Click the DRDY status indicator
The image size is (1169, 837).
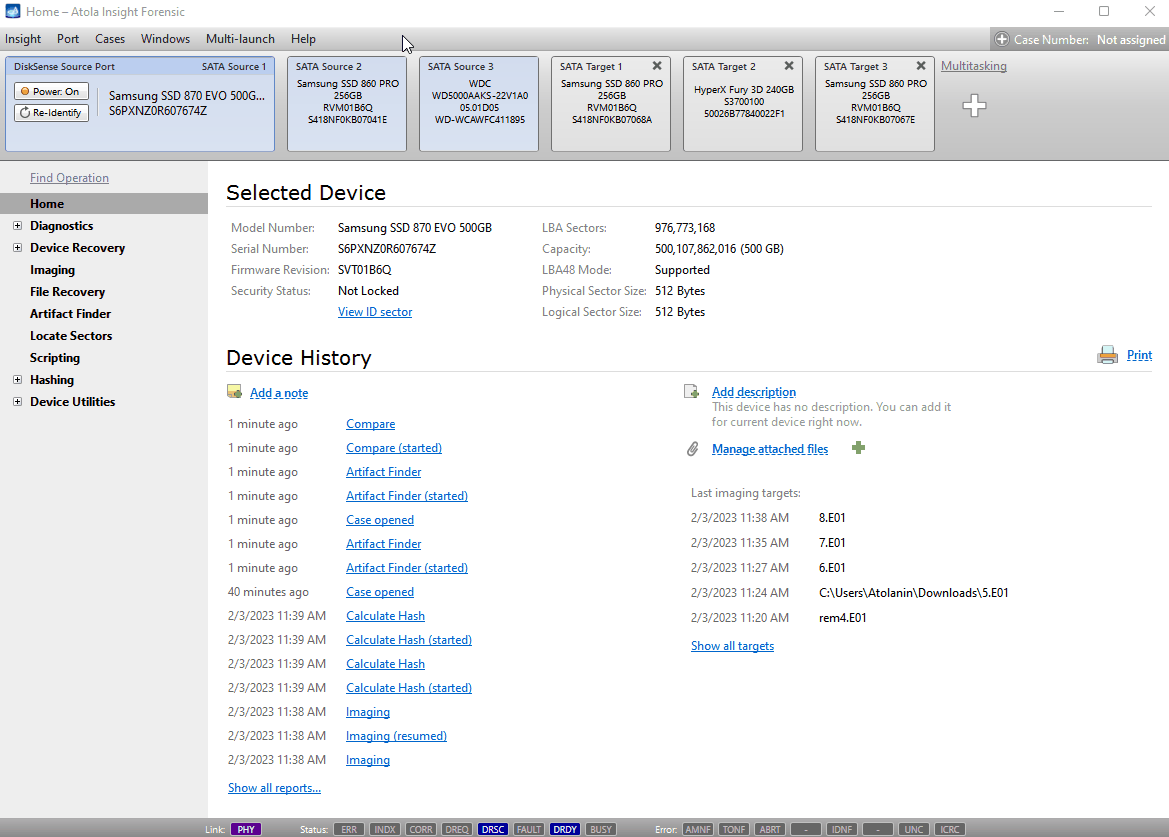565,829
